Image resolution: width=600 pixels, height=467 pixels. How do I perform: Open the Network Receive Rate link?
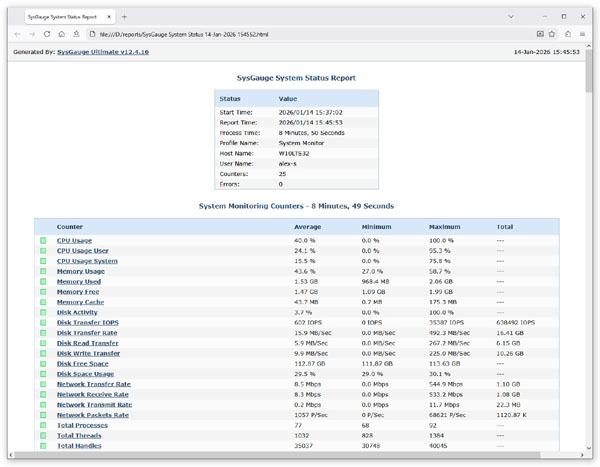[x=93, y=395]
